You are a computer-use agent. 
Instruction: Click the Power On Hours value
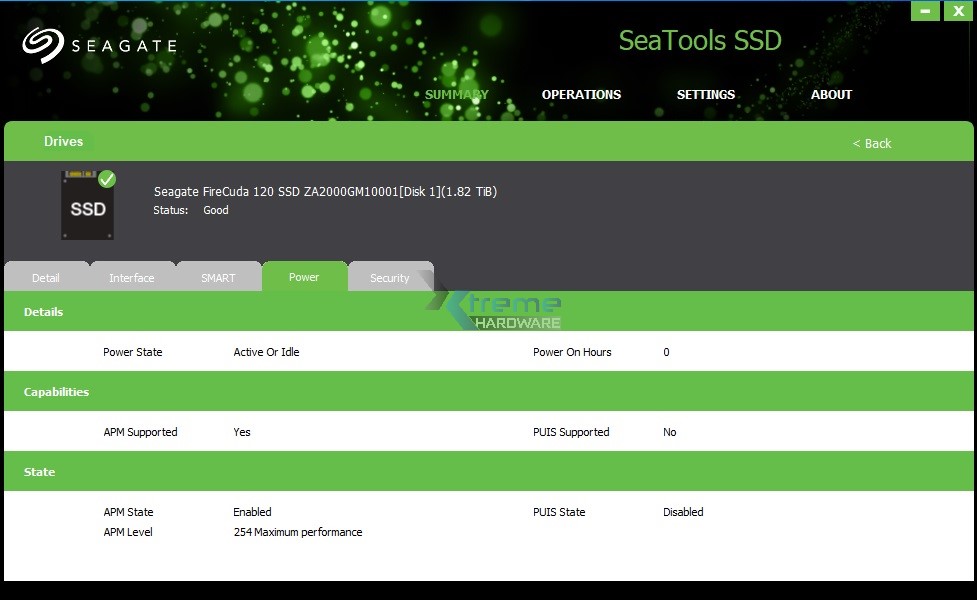[x=666, y=352]
